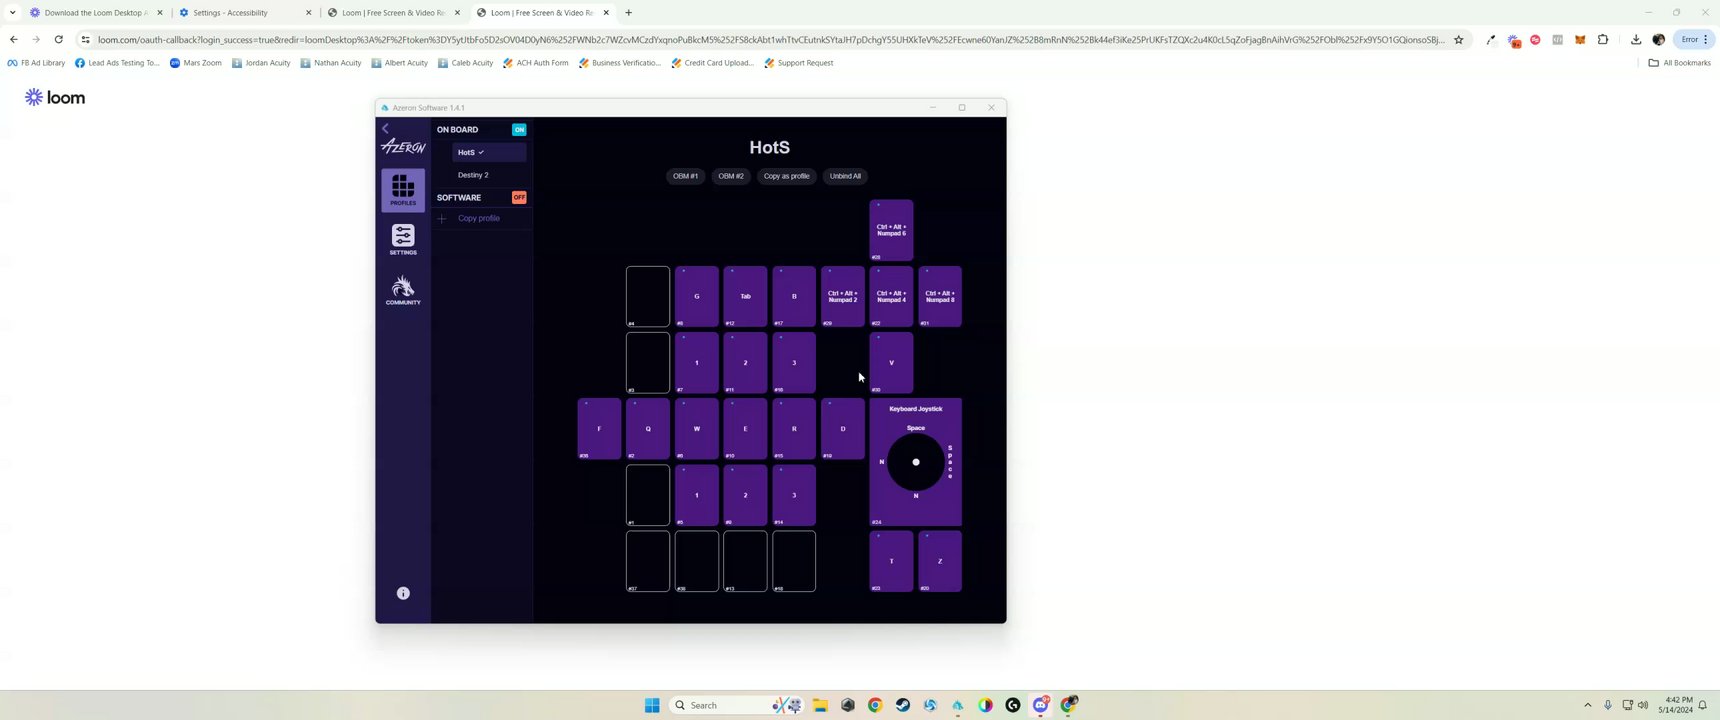Screen dimensions: 1720x720
Task: Bookmark this page with the star icon
Action: pyautogui.click(x=1459, y=40)
